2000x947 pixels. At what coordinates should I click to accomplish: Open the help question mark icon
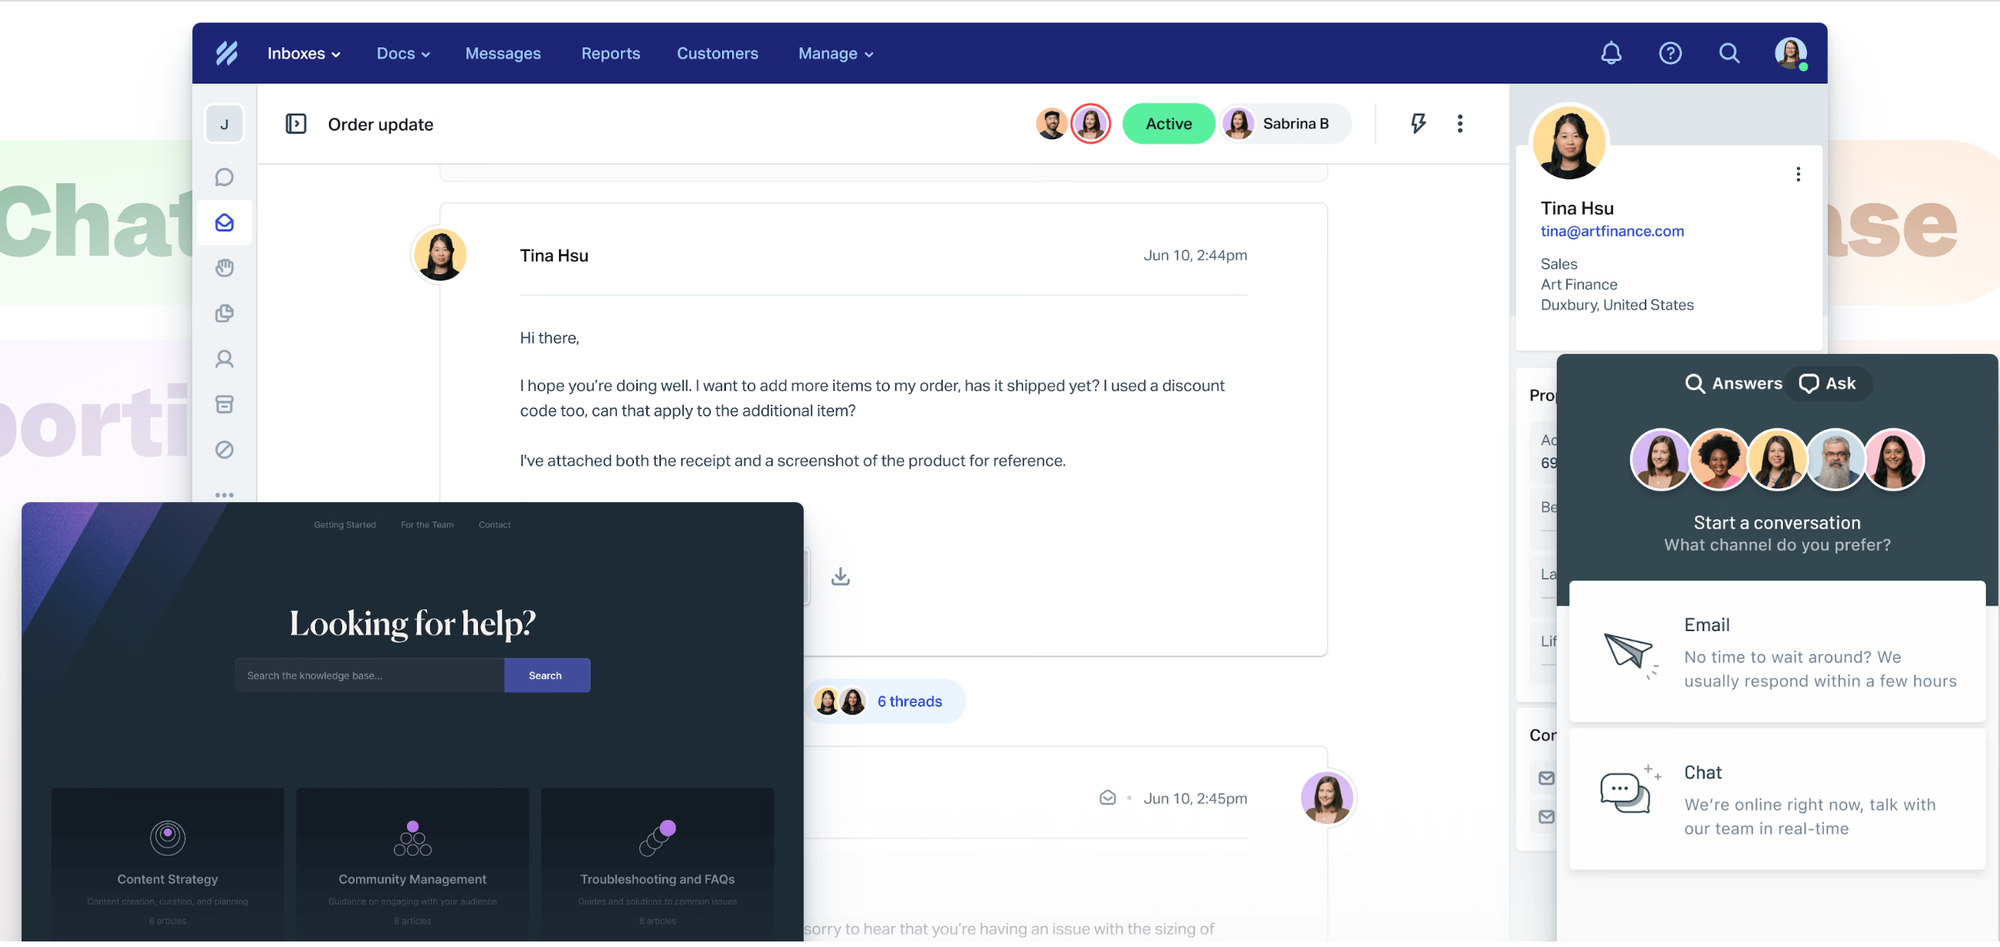pyautogui.click(x=1670, y=53)
